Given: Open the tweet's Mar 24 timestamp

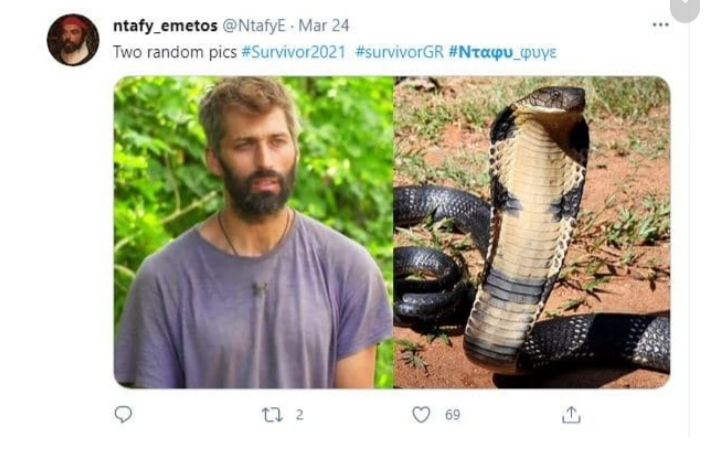Looking at the screenshot, I should [x=324, y=25].
